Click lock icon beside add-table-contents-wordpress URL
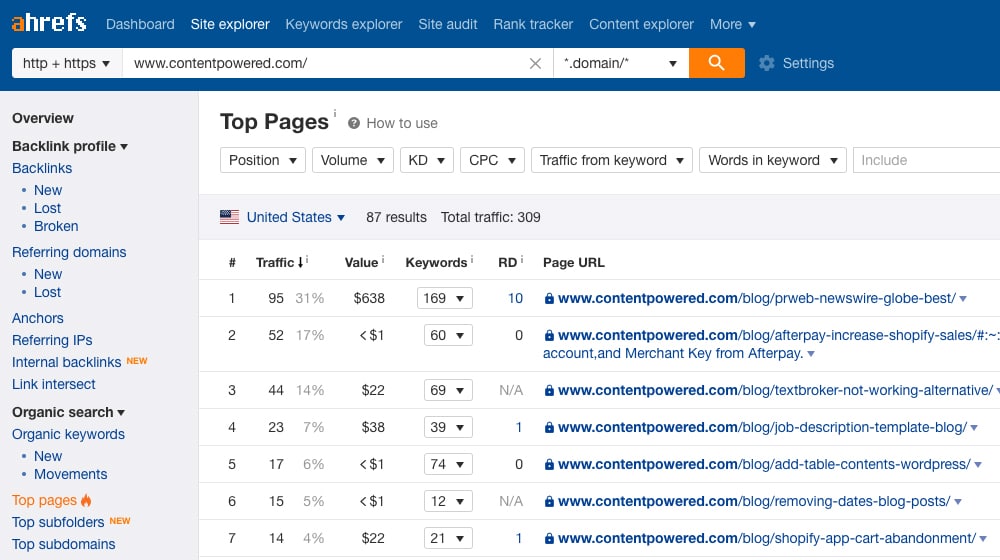Viewport: 1000px width, 560px height. 548,464
